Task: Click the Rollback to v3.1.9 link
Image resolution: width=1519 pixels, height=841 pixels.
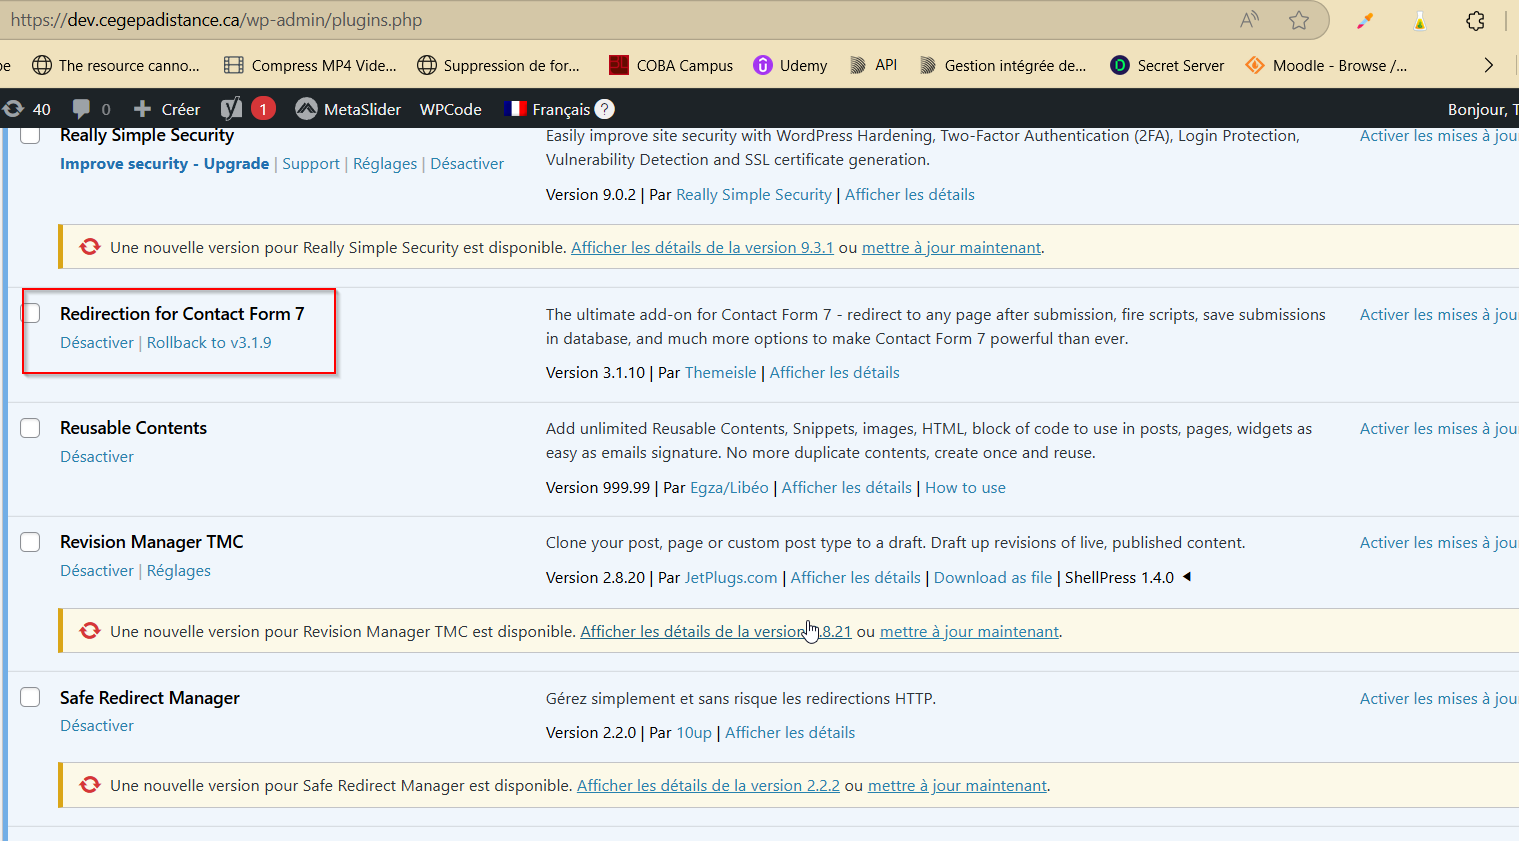Action: point(209,342)
